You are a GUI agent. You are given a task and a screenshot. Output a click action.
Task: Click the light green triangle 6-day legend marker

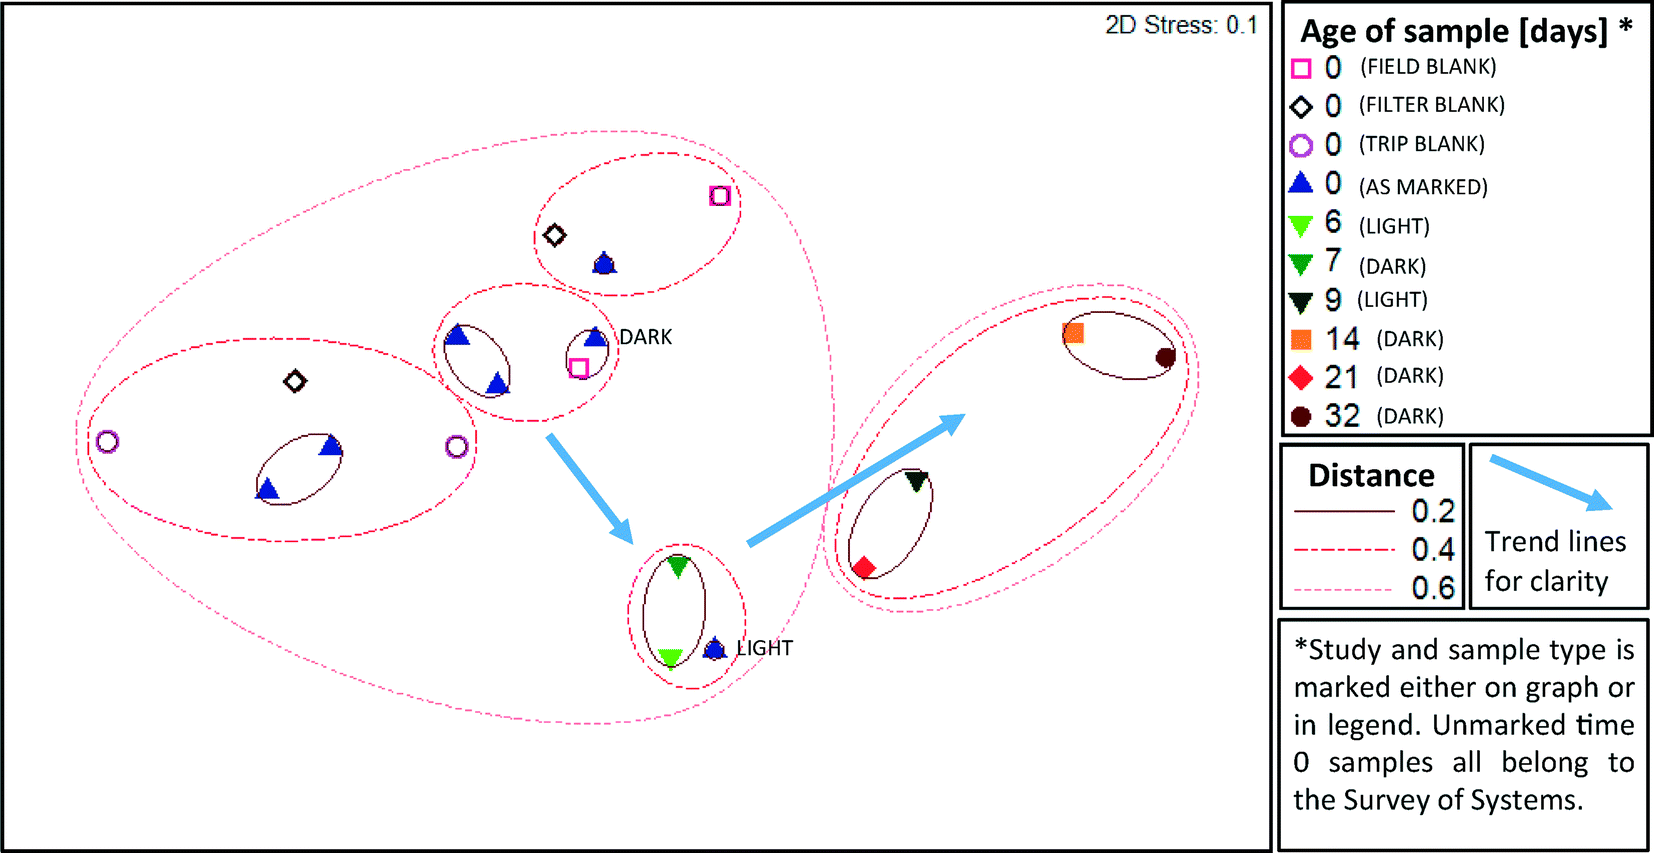[1301, 227]
